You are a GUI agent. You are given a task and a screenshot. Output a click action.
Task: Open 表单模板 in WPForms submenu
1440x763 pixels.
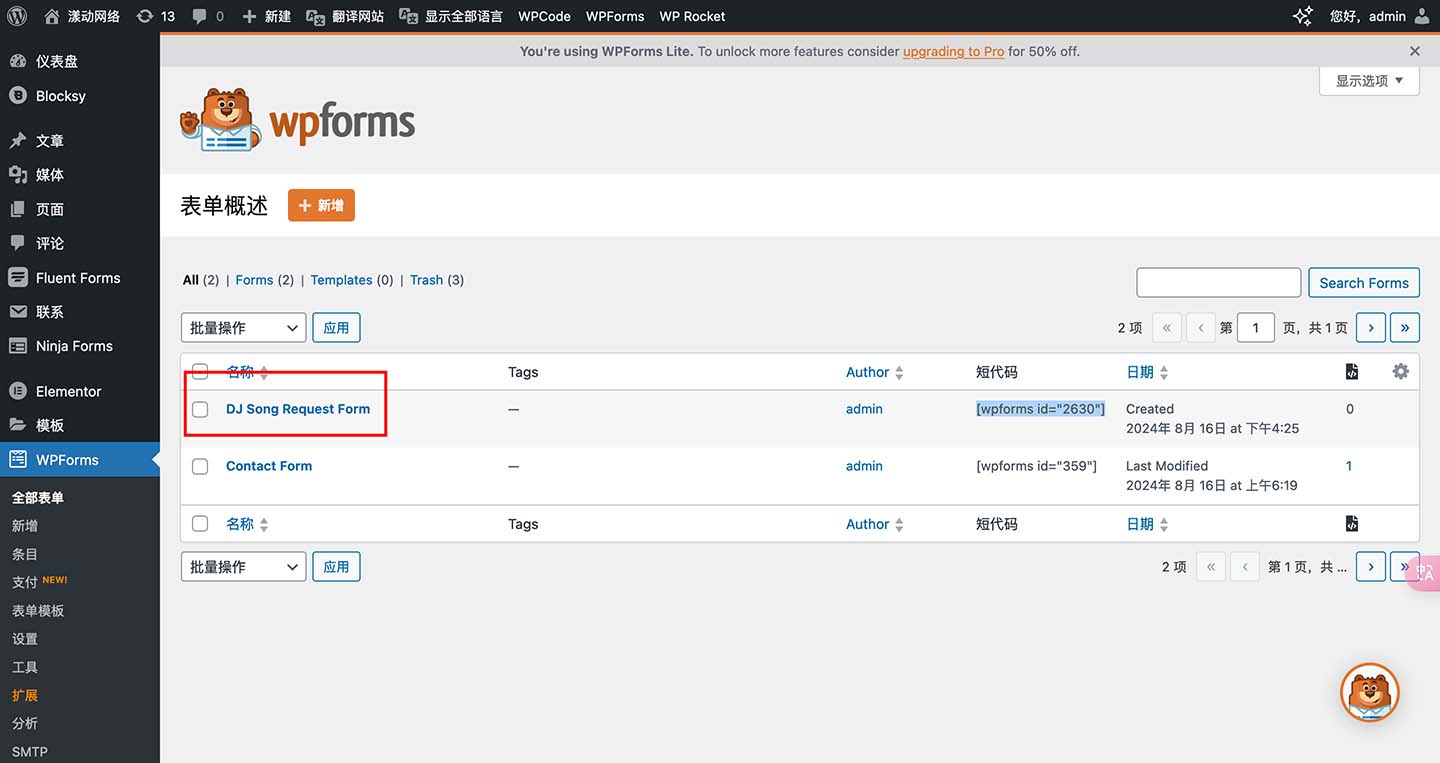[38, 610]
